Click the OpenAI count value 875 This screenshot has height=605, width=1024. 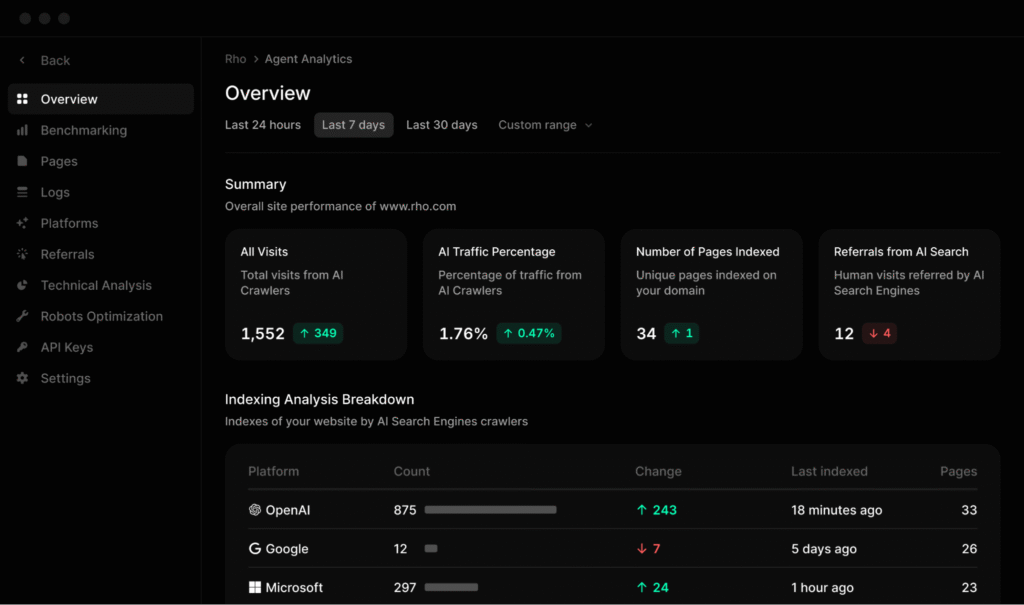405,510
